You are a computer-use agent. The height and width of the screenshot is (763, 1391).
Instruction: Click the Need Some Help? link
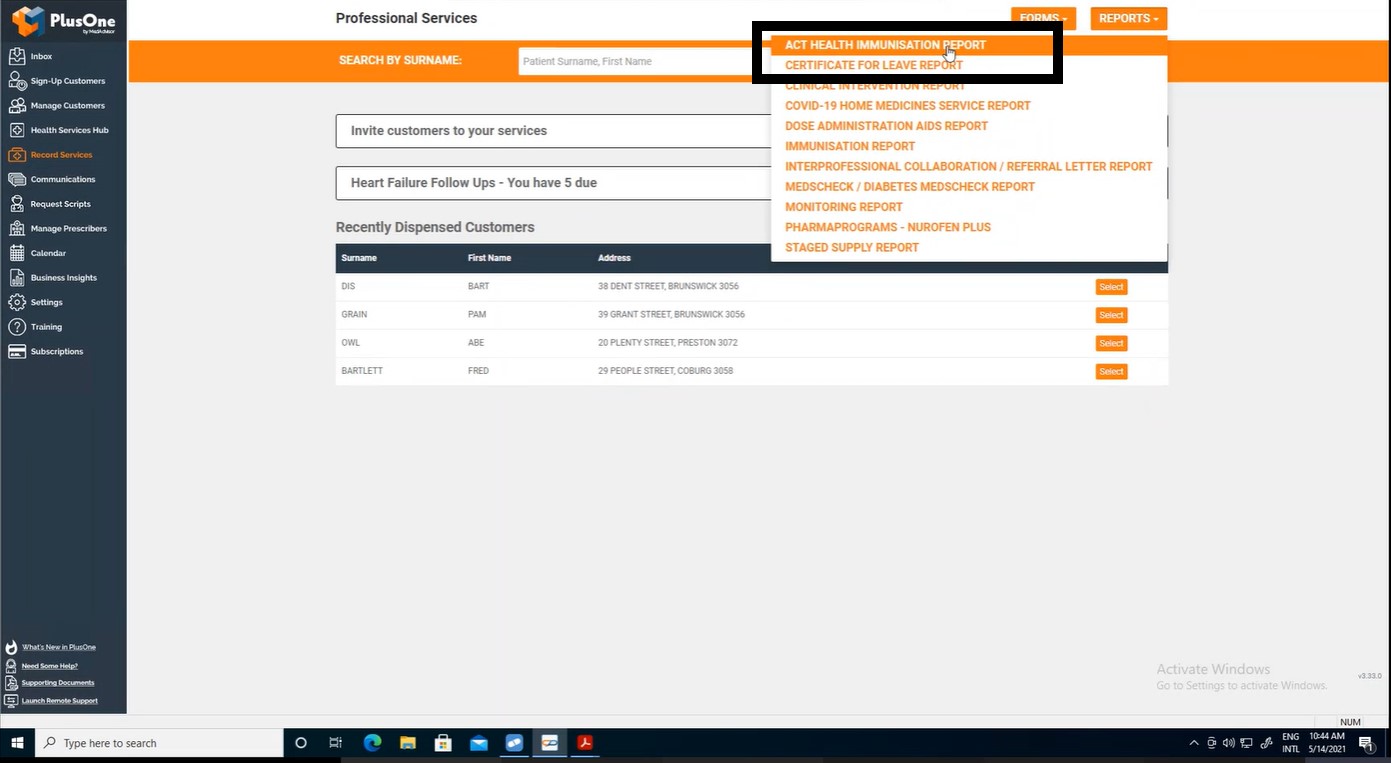(49, 666)
